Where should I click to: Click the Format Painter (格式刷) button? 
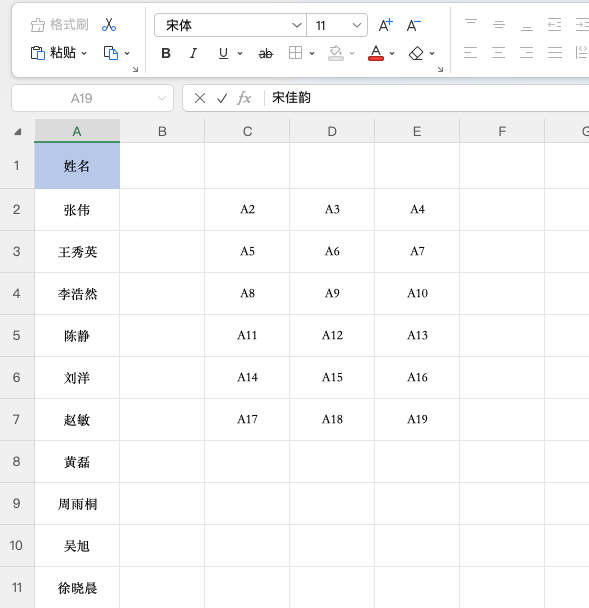tap(59, 25)
